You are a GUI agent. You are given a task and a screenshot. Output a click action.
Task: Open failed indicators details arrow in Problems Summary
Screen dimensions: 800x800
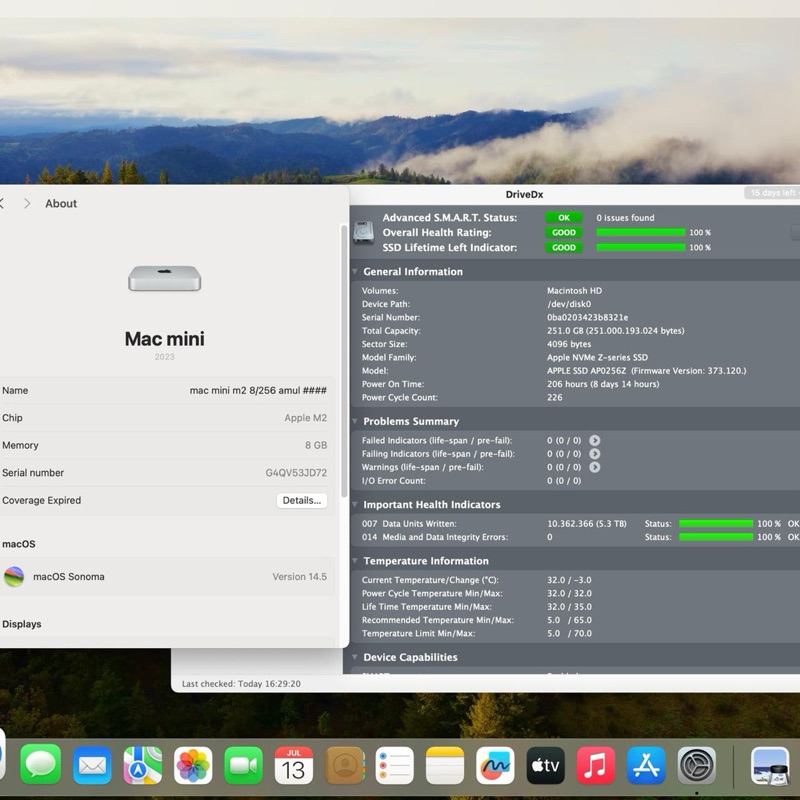coord(596,440)
